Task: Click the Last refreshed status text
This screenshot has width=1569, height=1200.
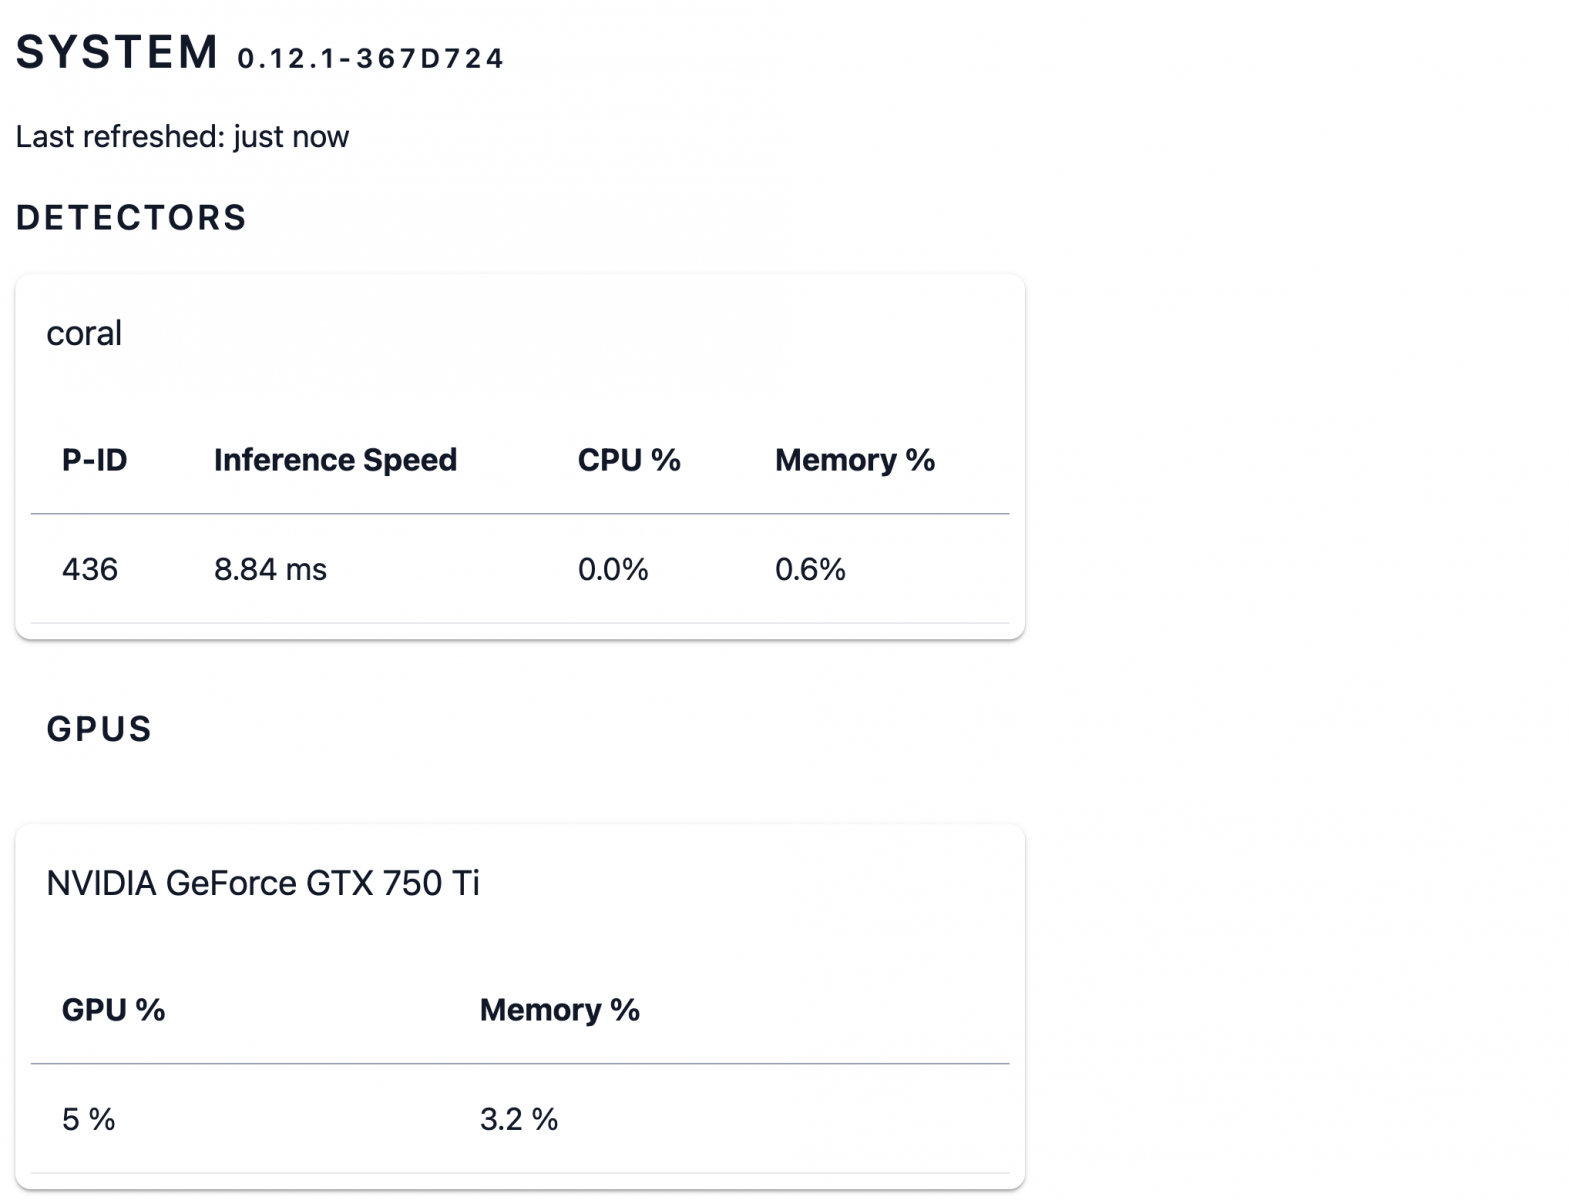Action: [182, 136]
